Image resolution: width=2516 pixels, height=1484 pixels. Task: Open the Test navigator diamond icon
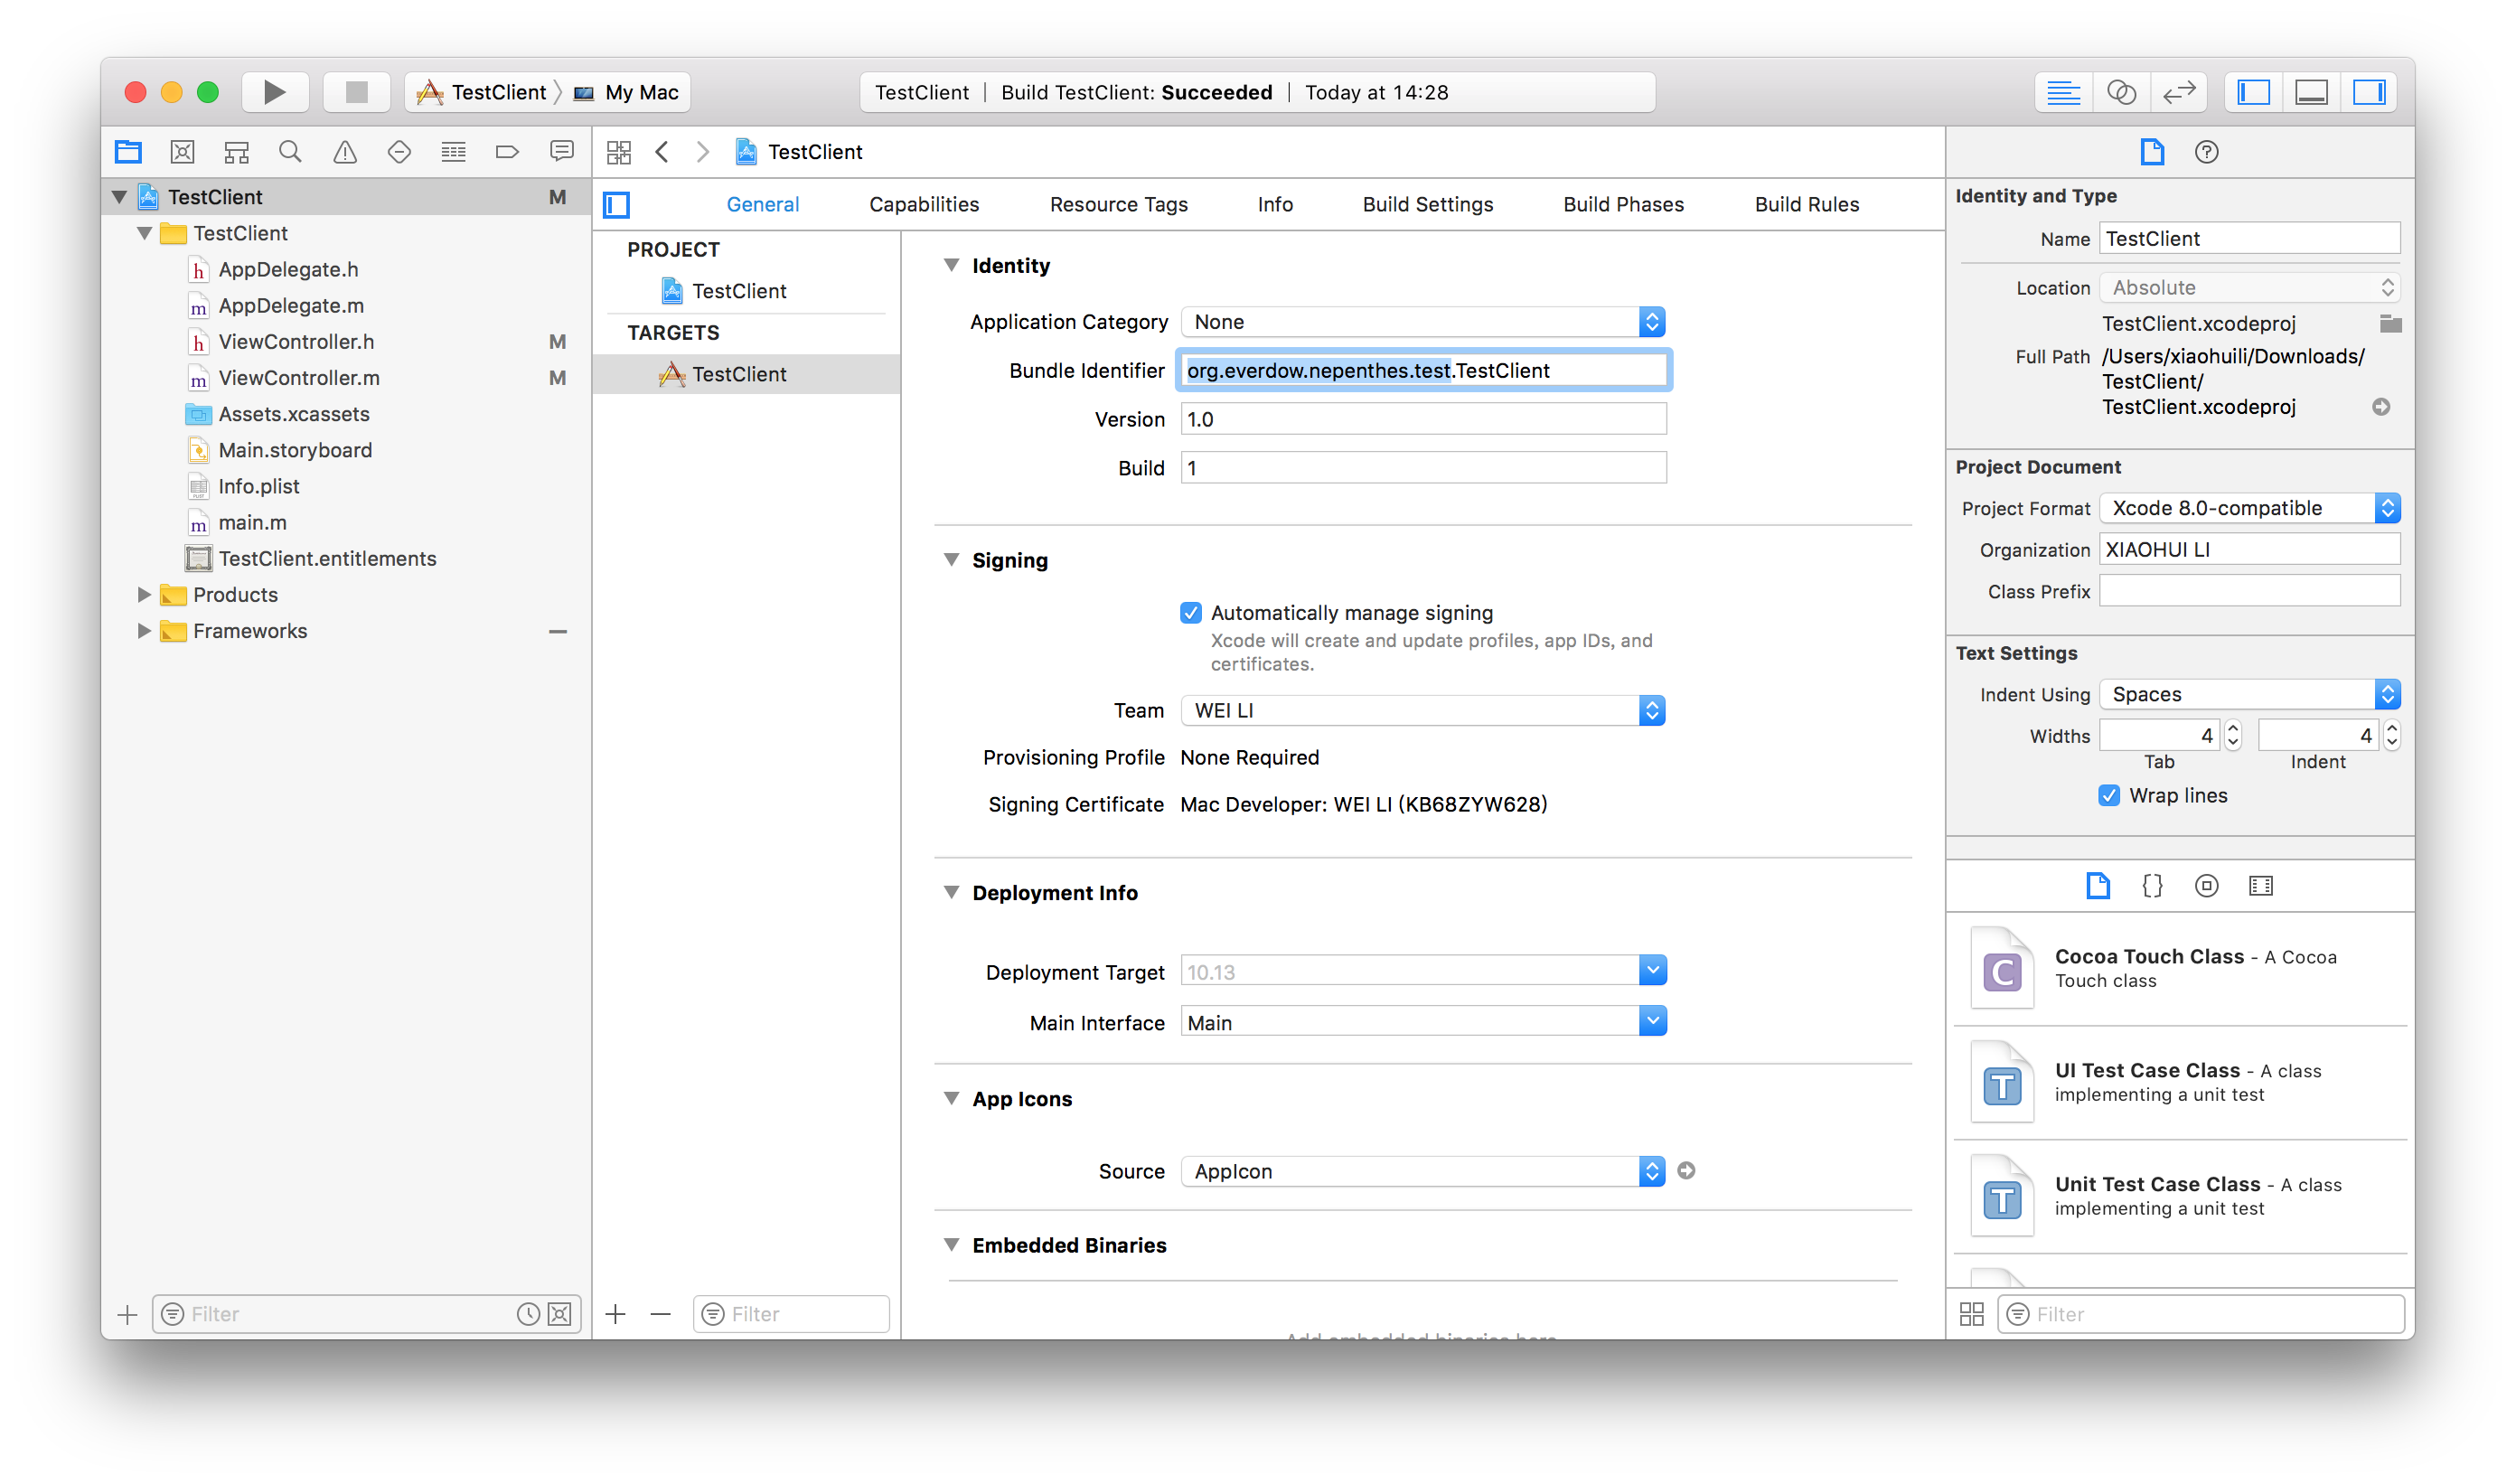(399, 152)
